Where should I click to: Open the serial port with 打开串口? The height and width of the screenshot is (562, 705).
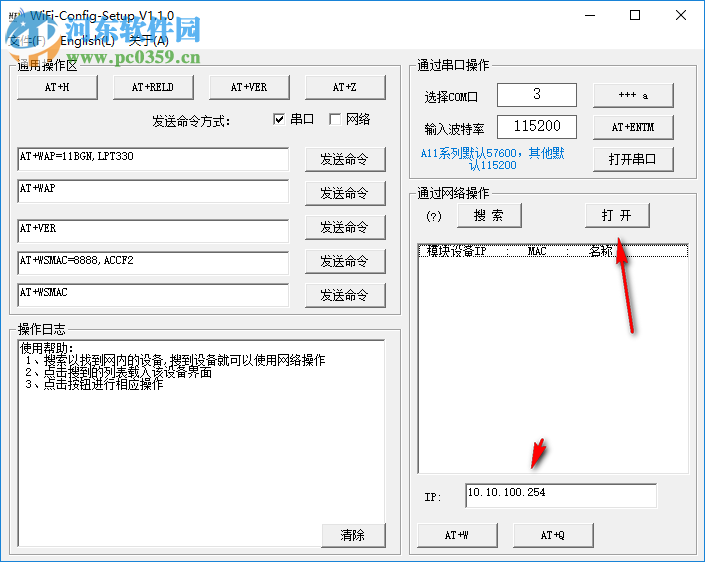tap(633, 159)
